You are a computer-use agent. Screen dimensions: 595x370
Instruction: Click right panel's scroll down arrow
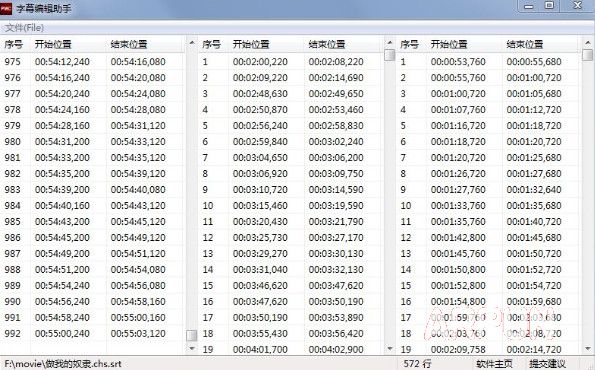pos(587,348)
